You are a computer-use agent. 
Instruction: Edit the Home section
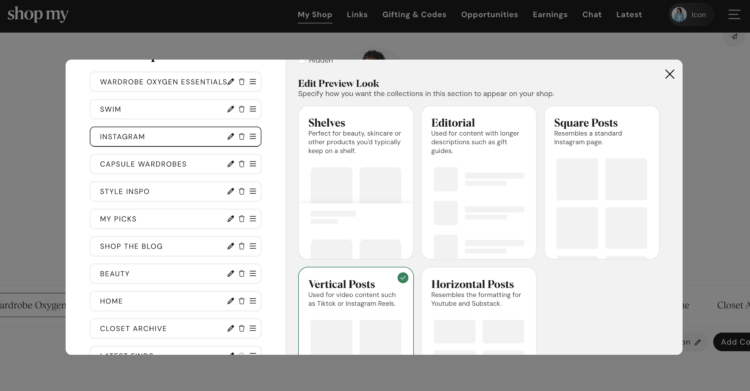[x=231, y=301]
